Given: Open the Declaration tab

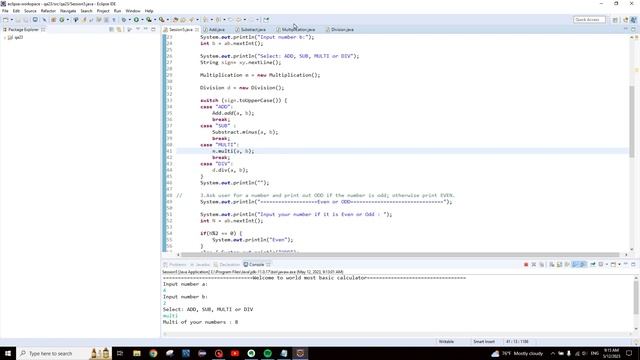Looking at the screenshot, I should pyautogui.click(x=227, y=264).
